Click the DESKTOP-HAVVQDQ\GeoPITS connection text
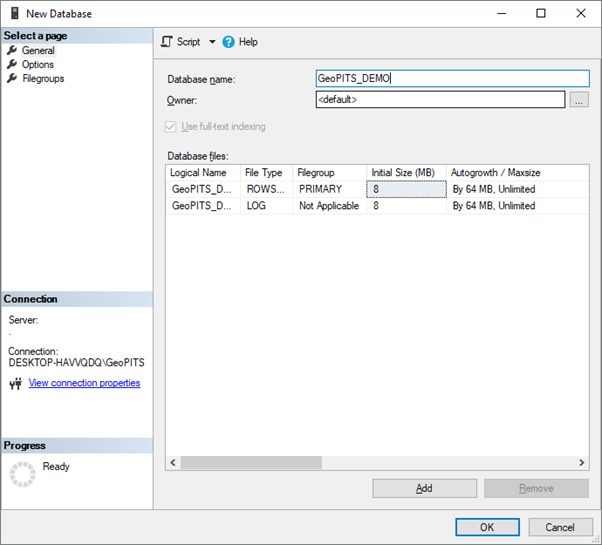 click(x=76, y=363)
